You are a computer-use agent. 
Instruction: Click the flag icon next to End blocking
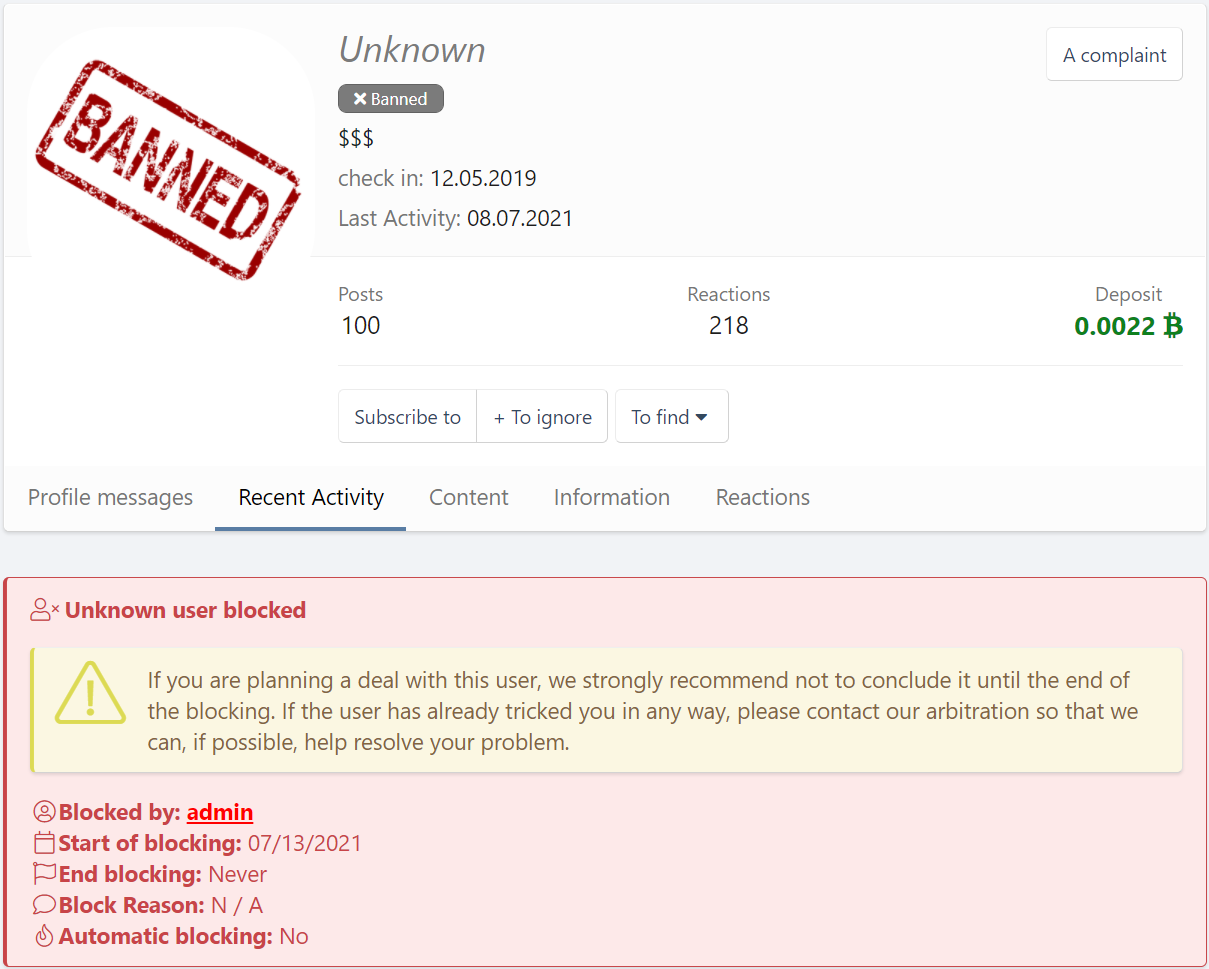pyautogui.click(x=43, y=873)
